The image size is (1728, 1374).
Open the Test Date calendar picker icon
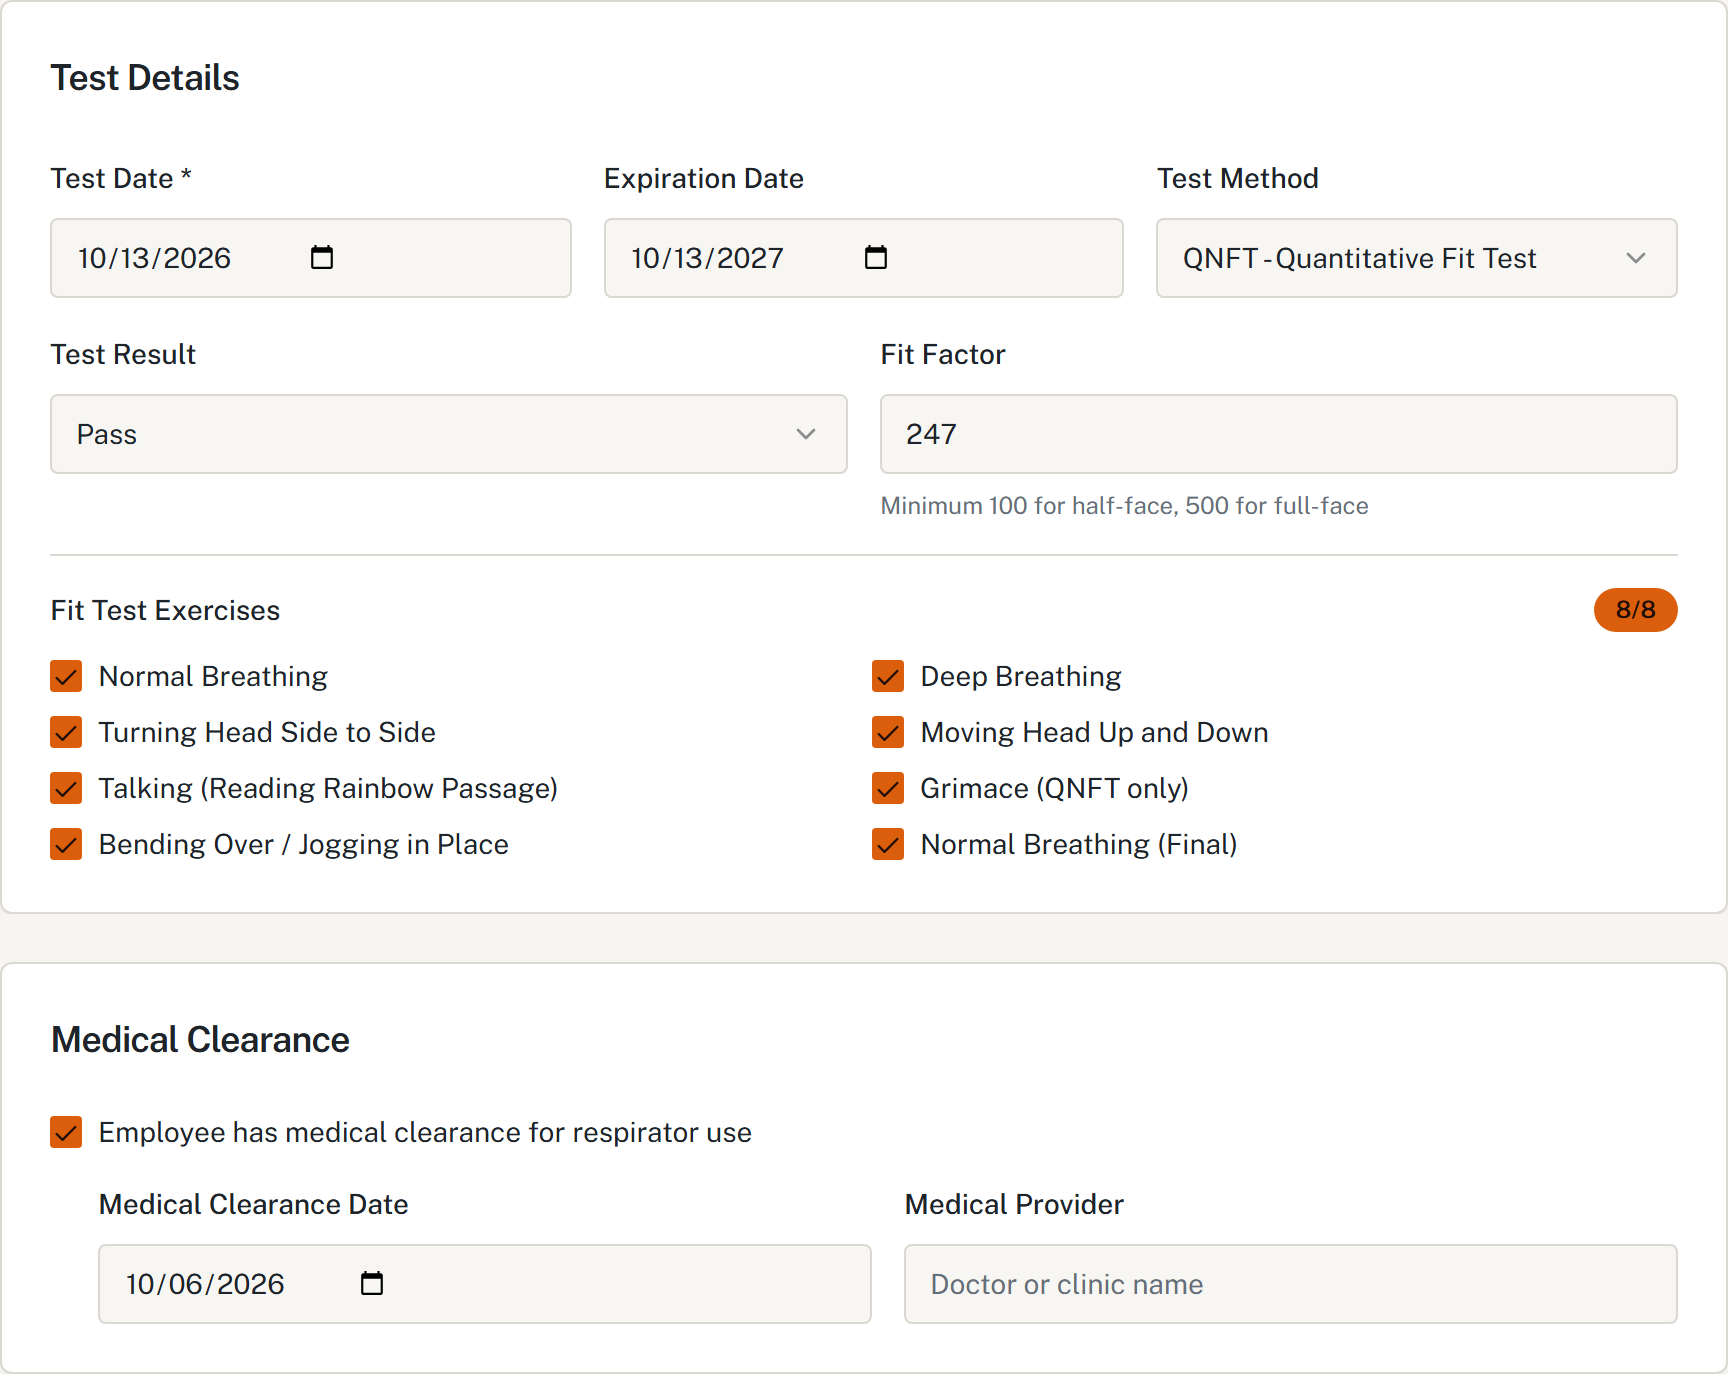click(322, 258)
